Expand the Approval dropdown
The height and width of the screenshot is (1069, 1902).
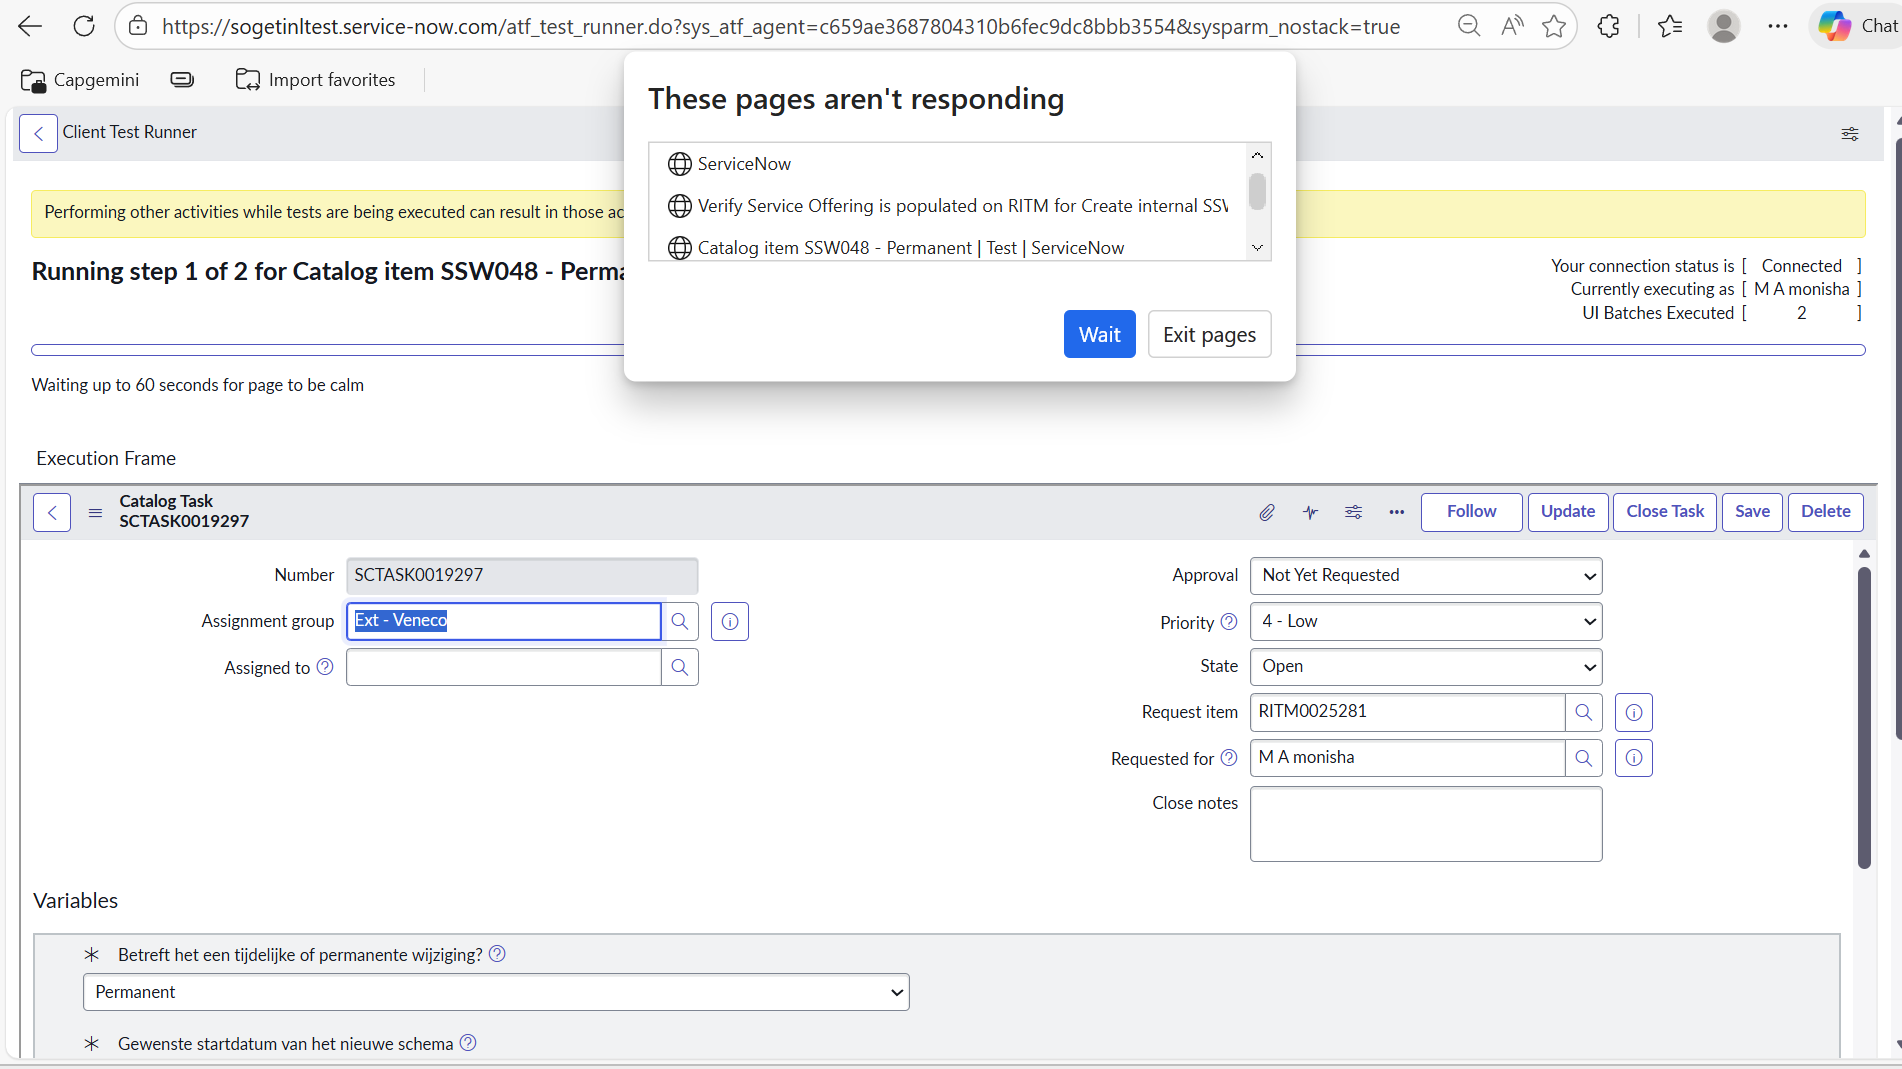coord(1425,576)
